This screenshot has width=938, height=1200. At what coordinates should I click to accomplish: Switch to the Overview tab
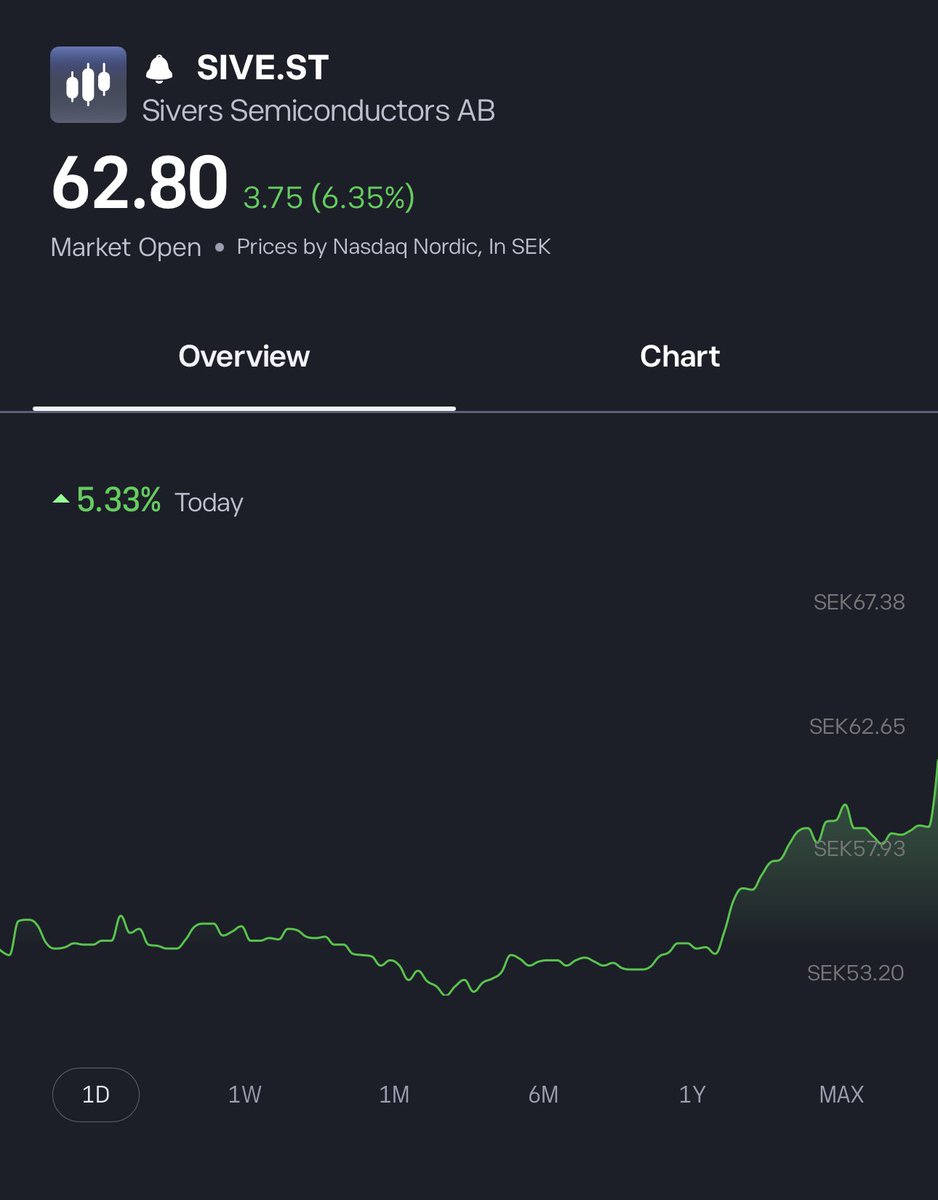(x=244, y=357)
